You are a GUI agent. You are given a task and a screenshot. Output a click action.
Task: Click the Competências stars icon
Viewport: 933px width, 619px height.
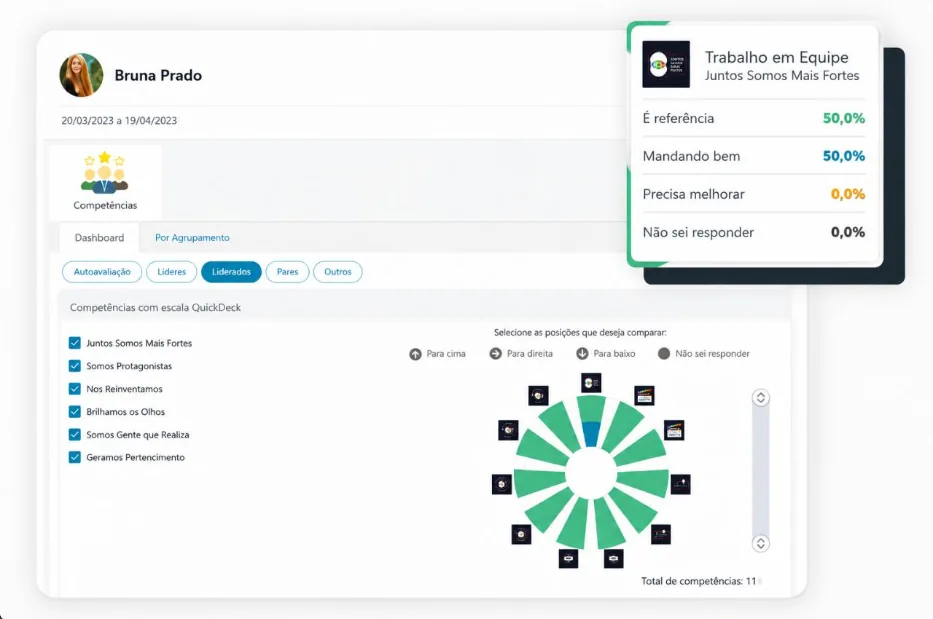pos(104,172)
